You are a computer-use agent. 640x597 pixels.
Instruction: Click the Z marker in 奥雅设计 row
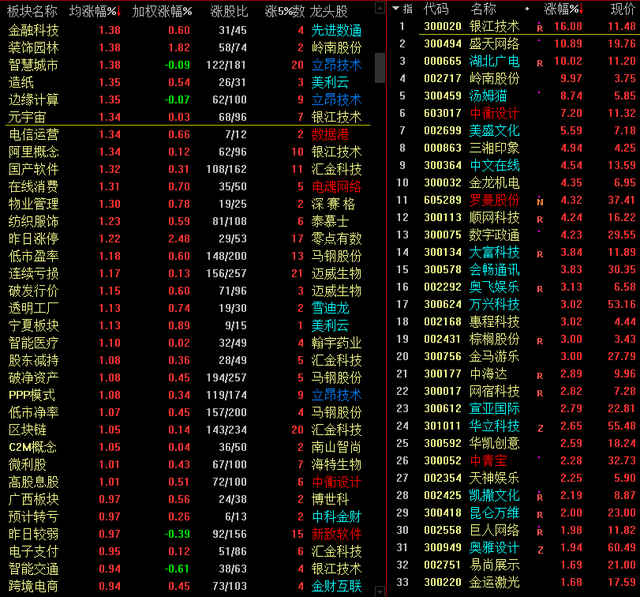click(540, 550)
